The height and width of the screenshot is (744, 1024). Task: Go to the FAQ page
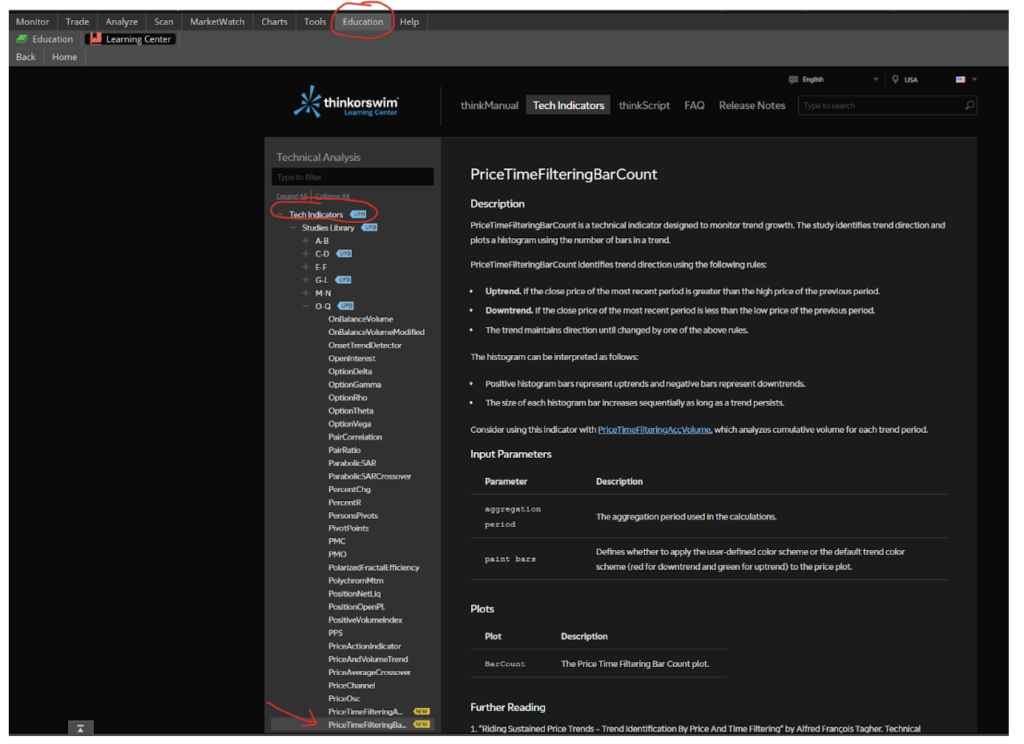(x=694, y=105)
